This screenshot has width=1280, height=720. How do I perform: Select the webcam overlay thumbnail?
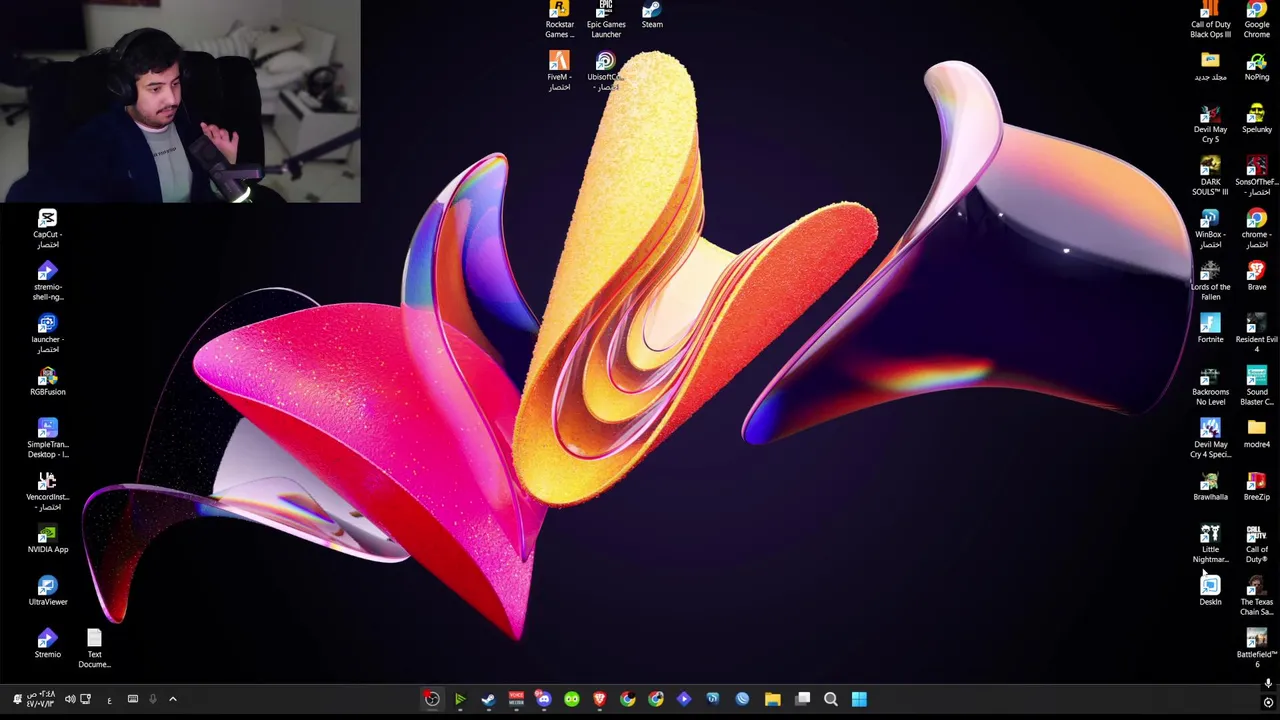(180, 101)
